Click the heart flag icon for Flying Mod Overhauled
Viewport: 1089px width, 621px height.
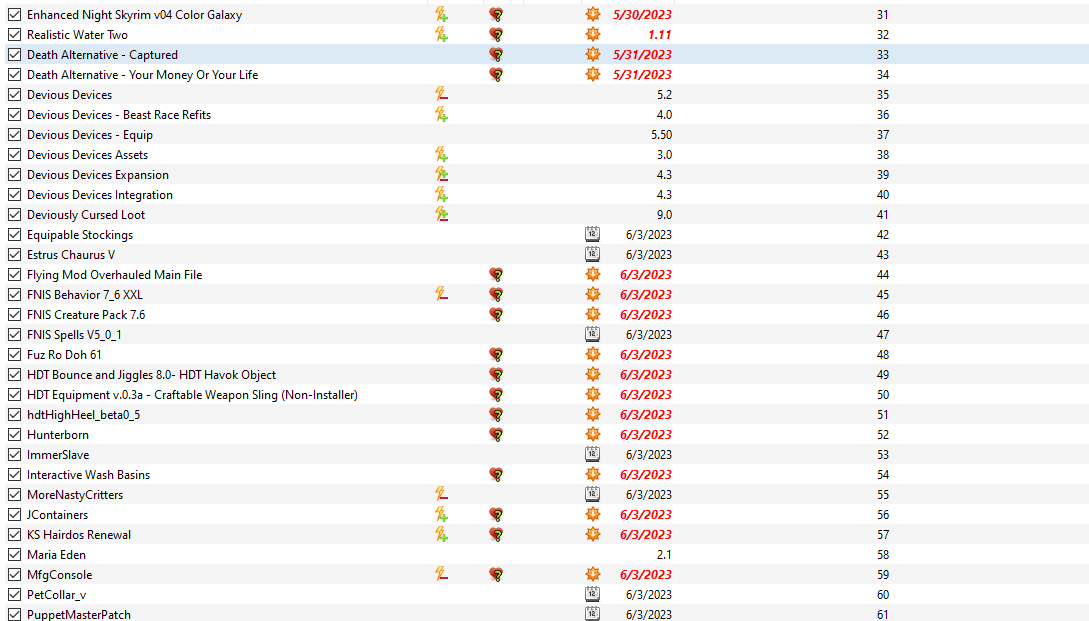coord(496,274)
